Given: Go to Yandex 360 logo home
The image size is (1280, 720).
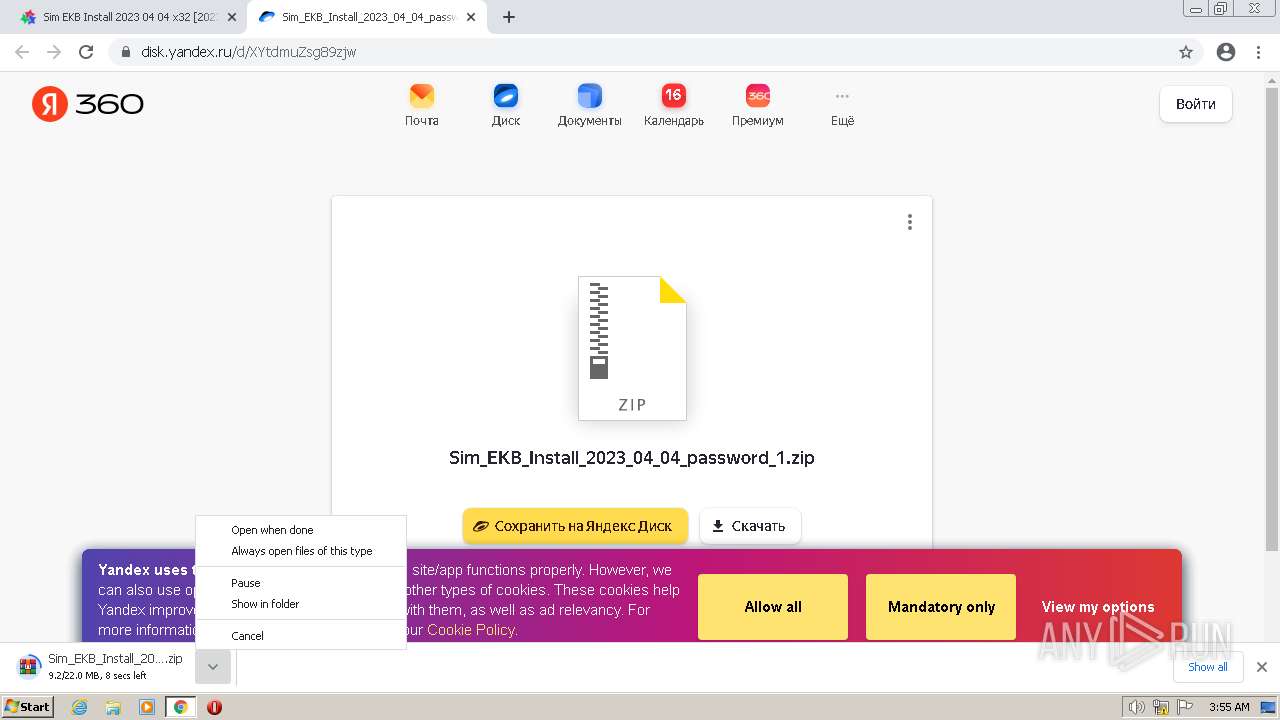Looking at the screenshot, I should pyautogui.click(x=88, y=104).
